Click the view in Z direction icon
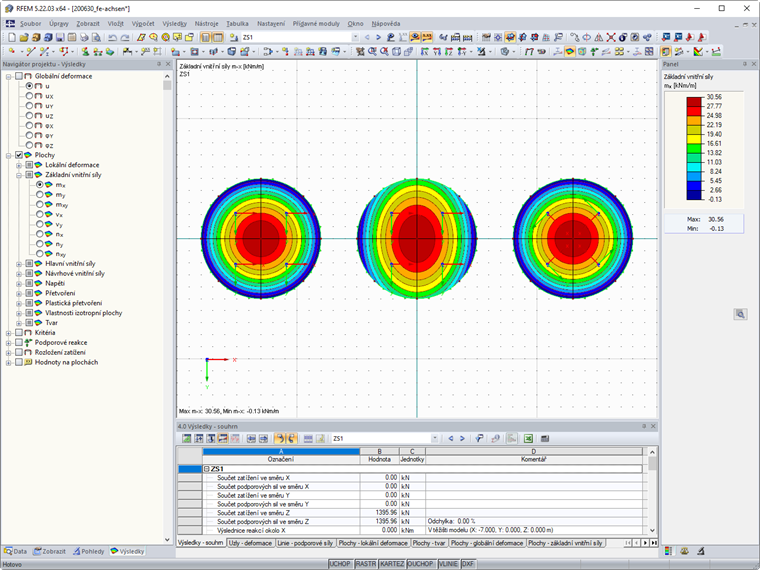 pyautogui.click(x=449, y=51)
